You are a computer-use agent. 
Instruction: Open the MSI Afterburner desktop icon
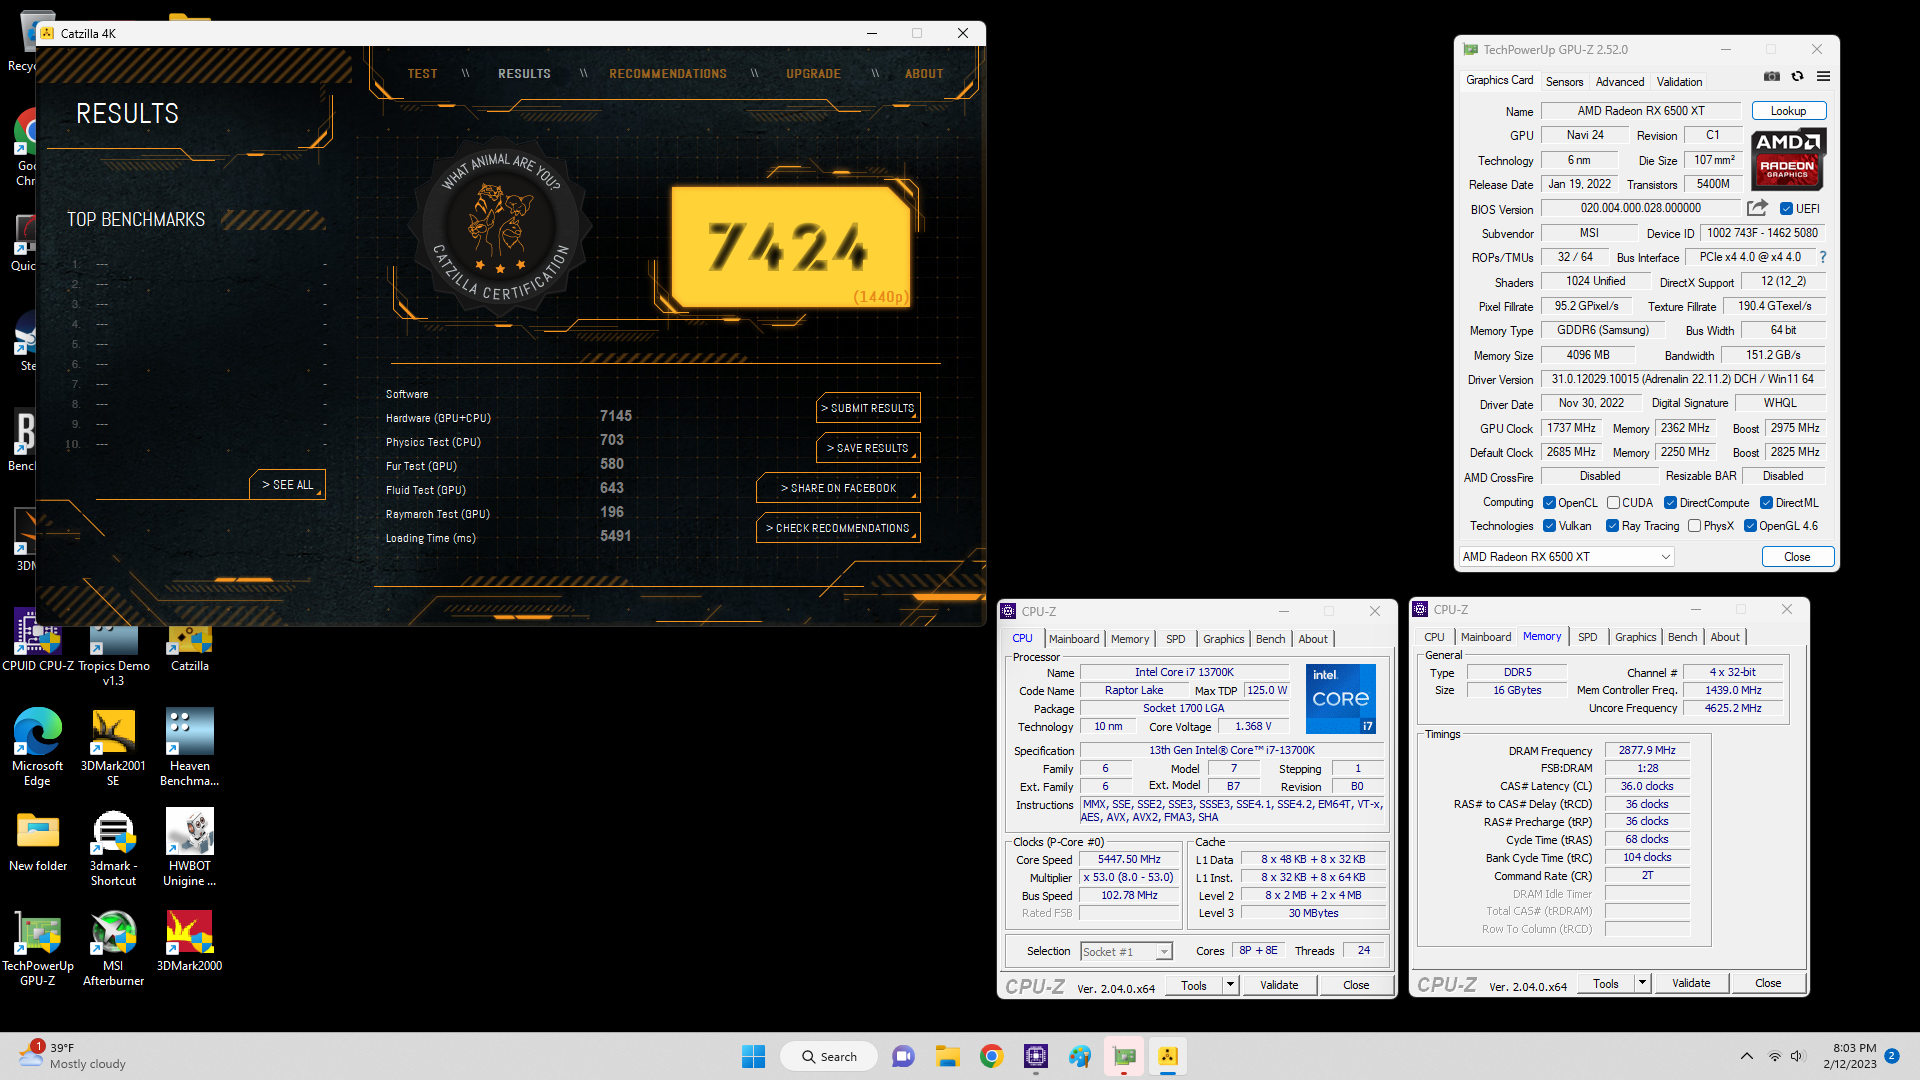tap(113, 947)
